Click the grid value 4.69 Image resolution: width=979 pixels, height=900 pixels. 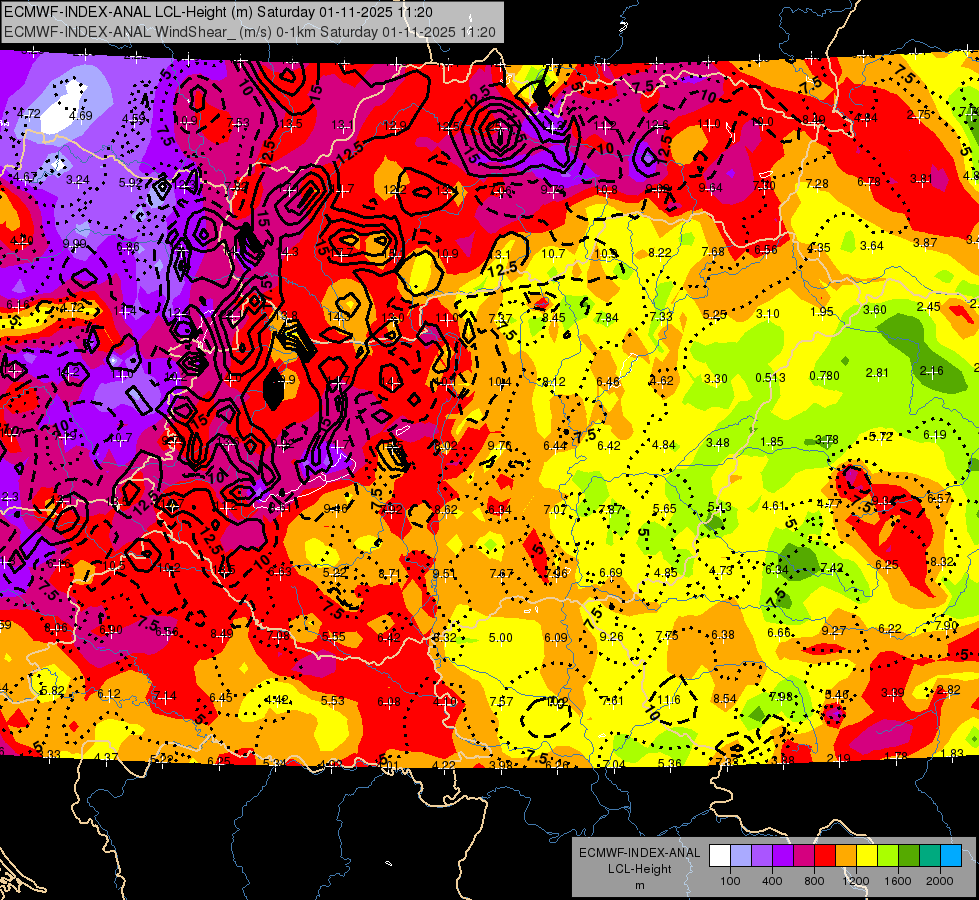81,116
